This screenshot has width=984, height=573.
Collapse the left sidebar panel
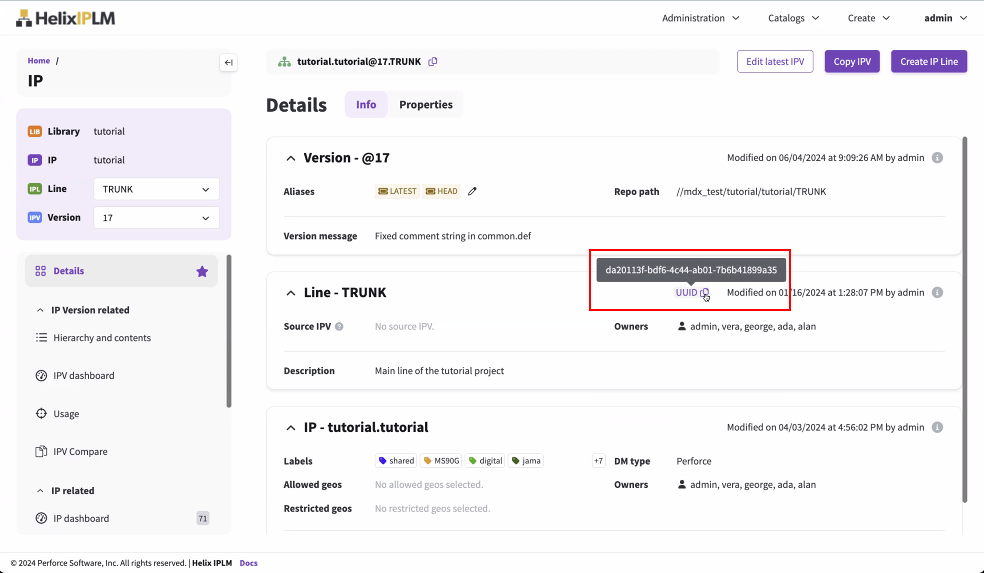point(228,63)
